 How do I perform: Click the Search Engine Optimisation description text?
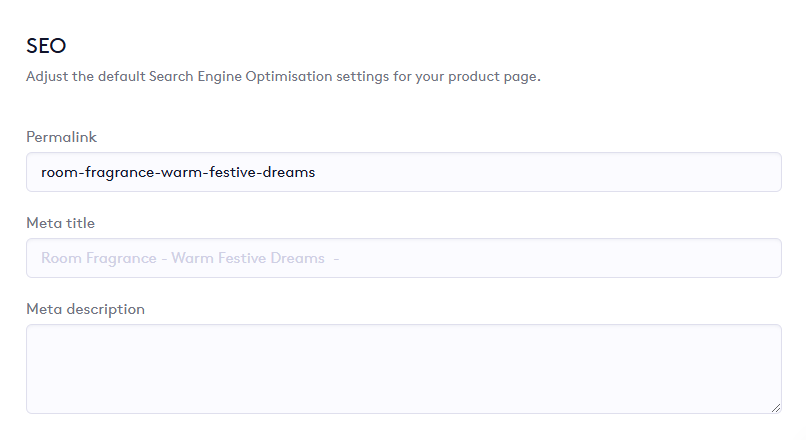pyautogui.click(x=283, y=77)
